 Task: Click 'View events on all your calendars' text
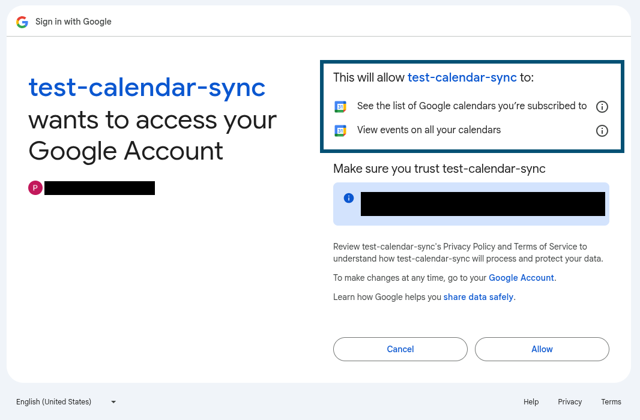tap(429, 130)
